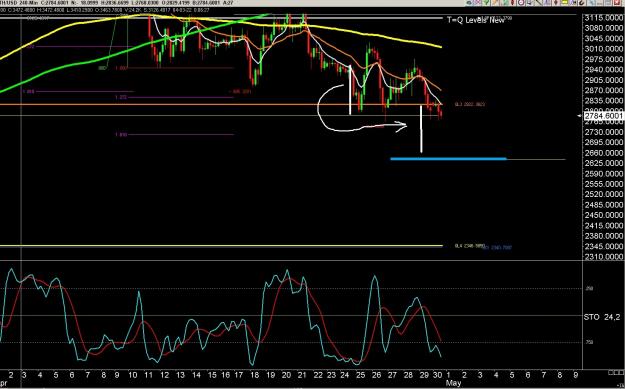Viewport: 625px width, 389px height.
Task: Click the yellow bar toolbar icon
Action: pos(564,2)
